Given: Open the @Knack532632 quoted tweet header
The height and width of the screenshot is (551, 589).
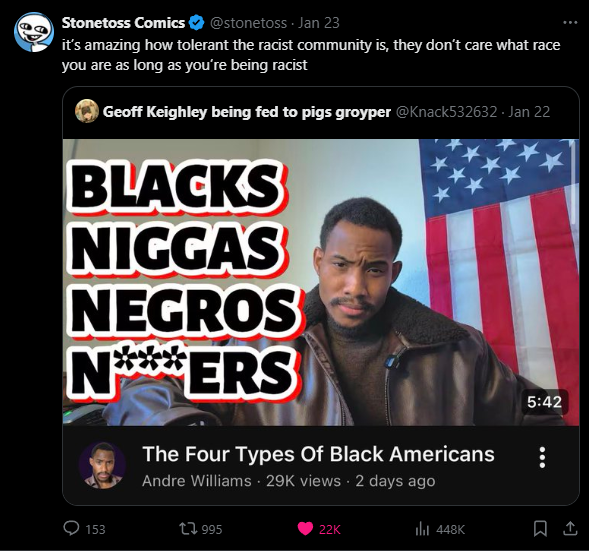Looking at the screenshot, I should pyautogui.click(x=447, y=112).
